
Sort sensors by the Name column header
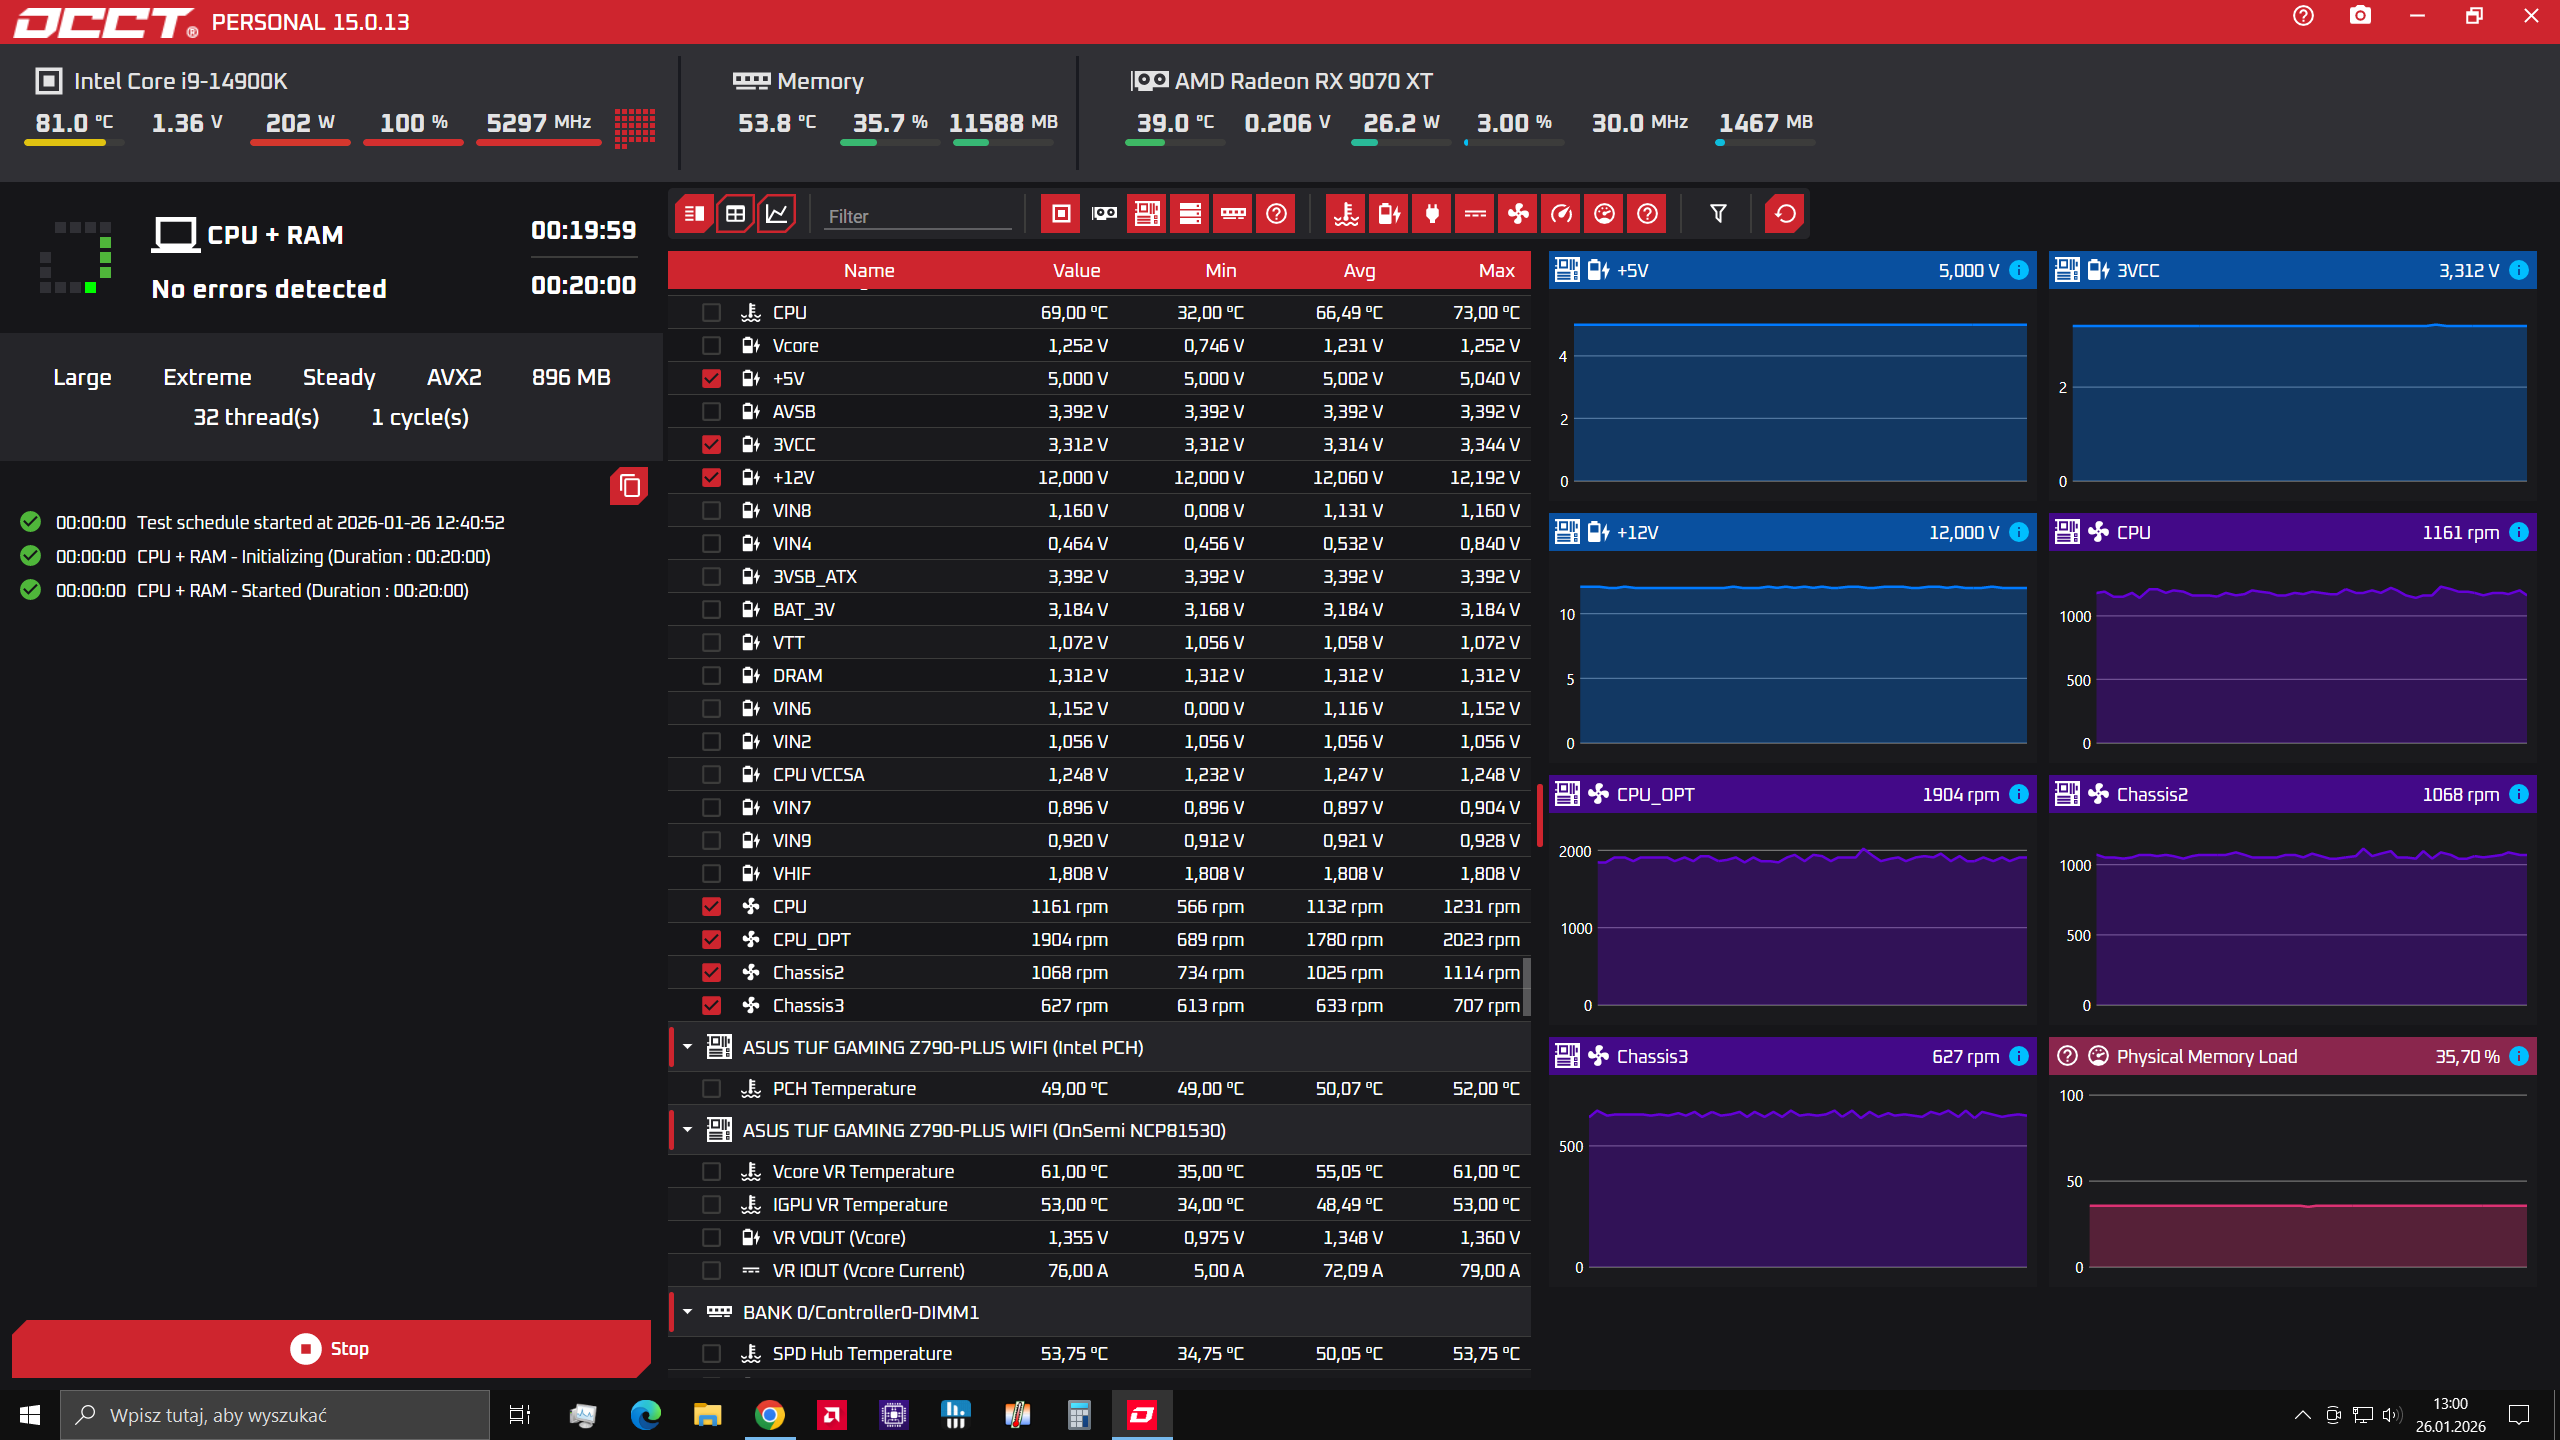868,271
